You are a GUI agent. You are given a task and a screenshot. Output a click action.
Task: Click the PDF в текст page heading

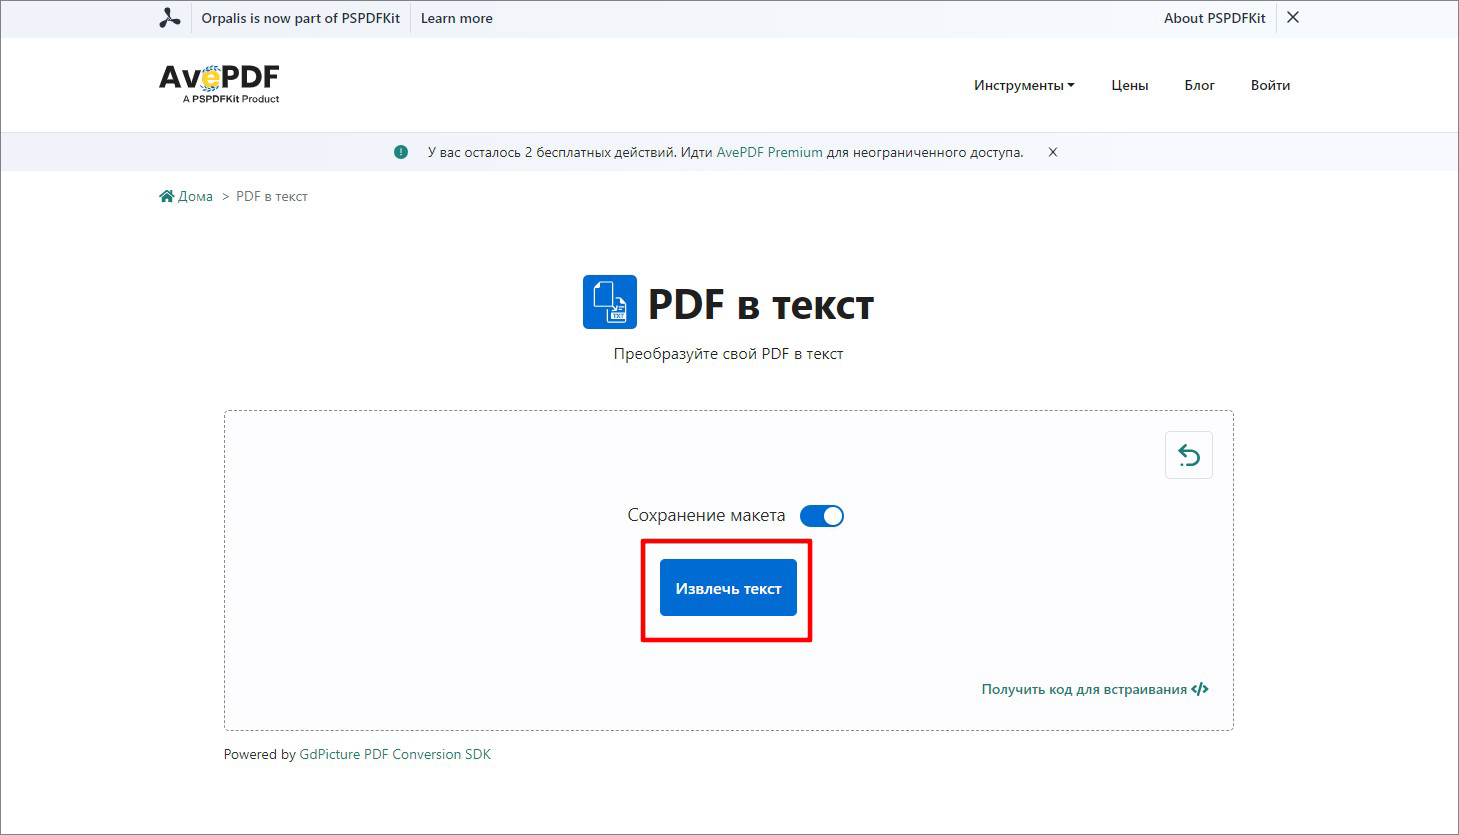(x=761, y=304)
